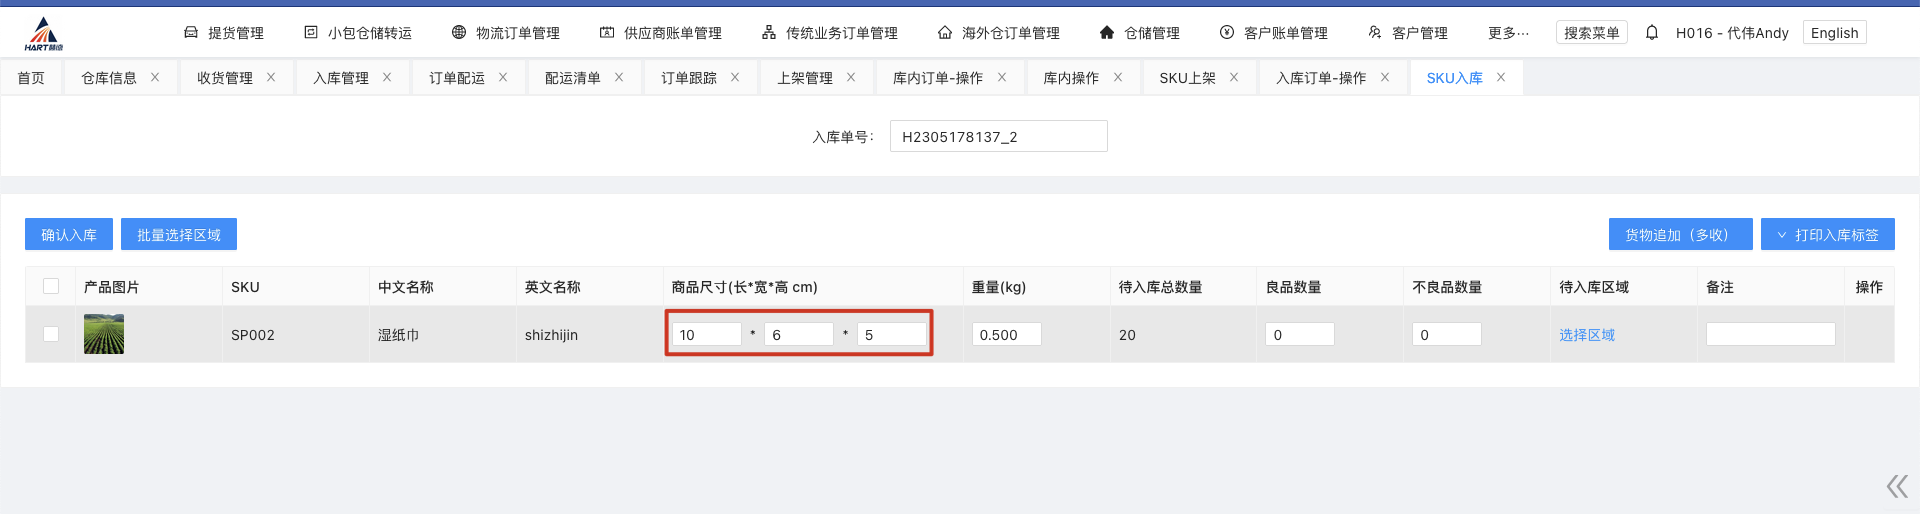The width and height of the screenshot is (1920, 514).
Task: Click the 良品数量 input field
Action: (x=1299, y=335)
